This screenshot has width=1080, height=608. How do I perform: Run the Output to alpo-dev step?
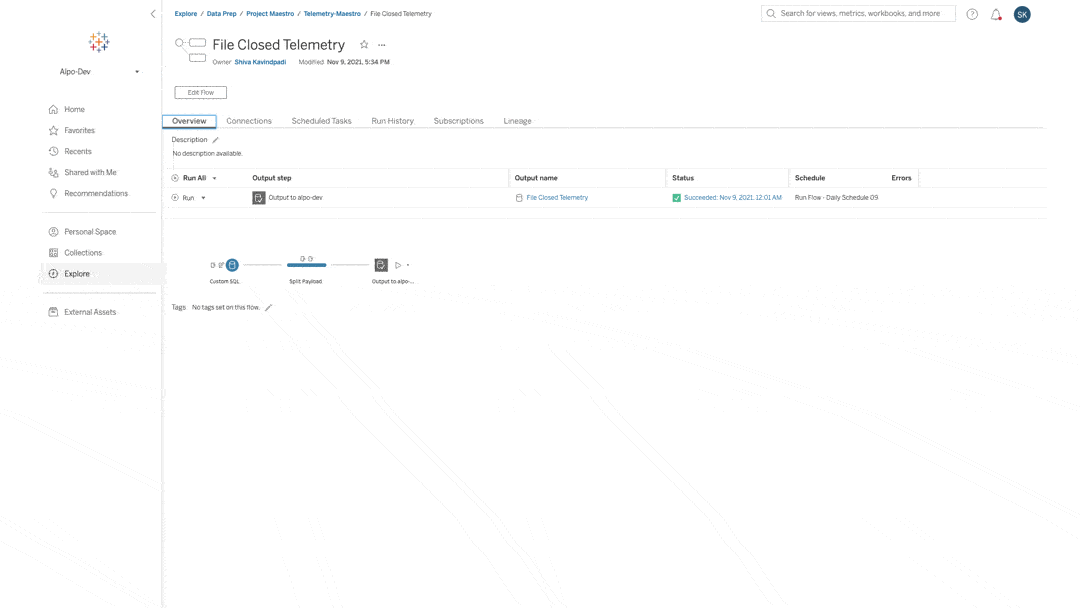click(183, 198)
